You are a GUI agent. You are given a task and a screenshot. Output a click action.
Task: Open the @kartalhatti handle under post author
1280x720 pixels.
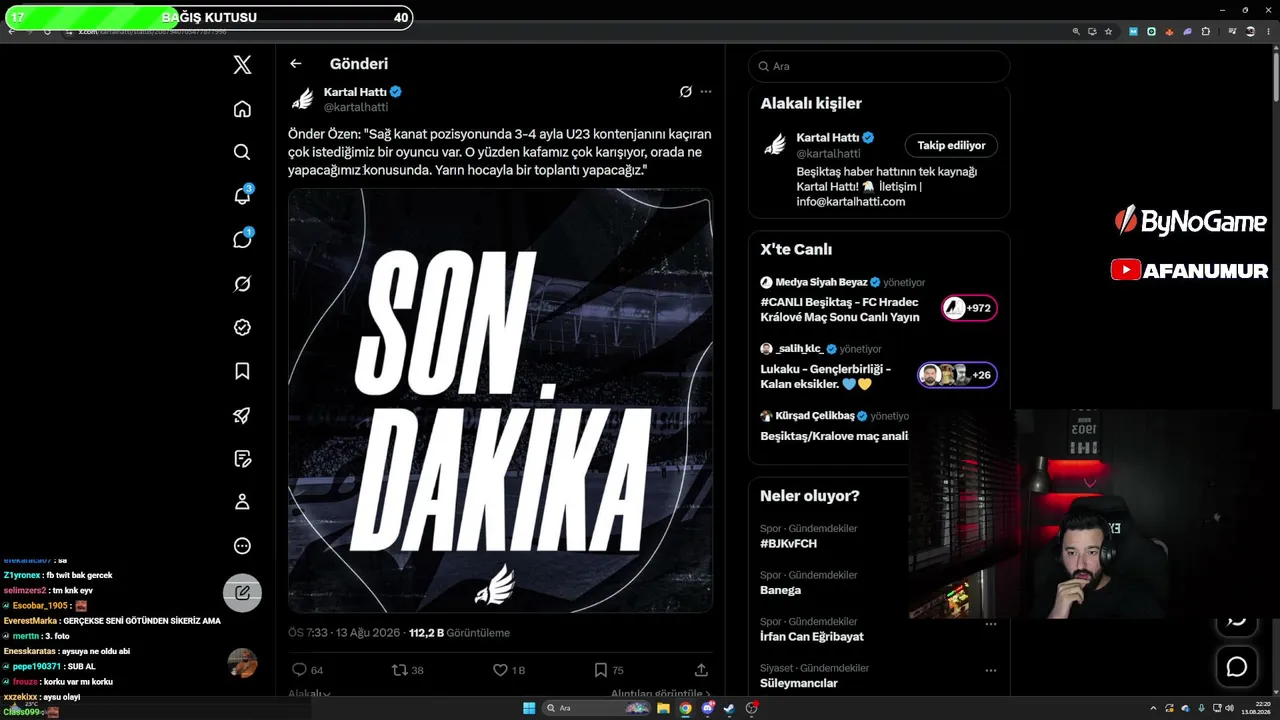tap(356, 107)
